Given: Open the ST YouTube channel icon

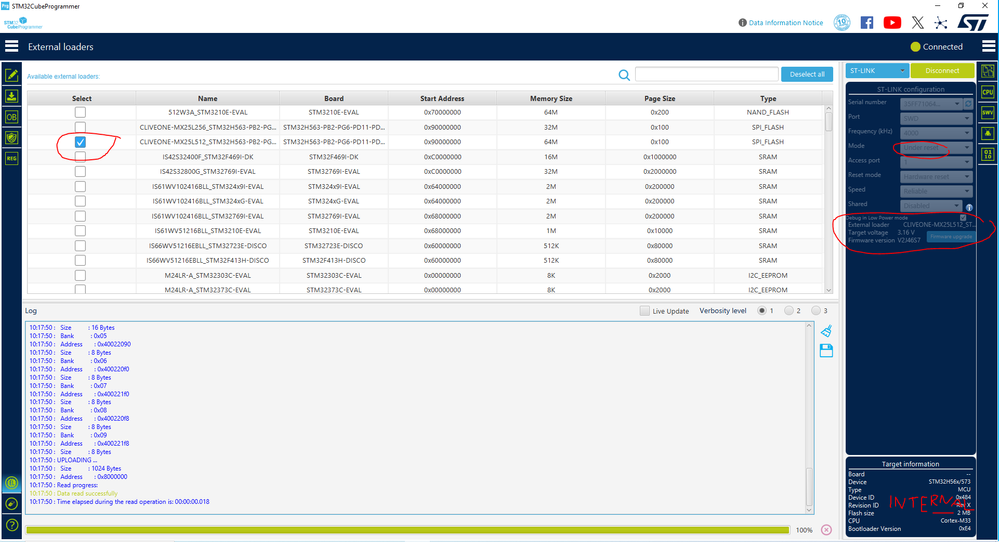Looking at the screenshot, I should [x=892, y=22].
